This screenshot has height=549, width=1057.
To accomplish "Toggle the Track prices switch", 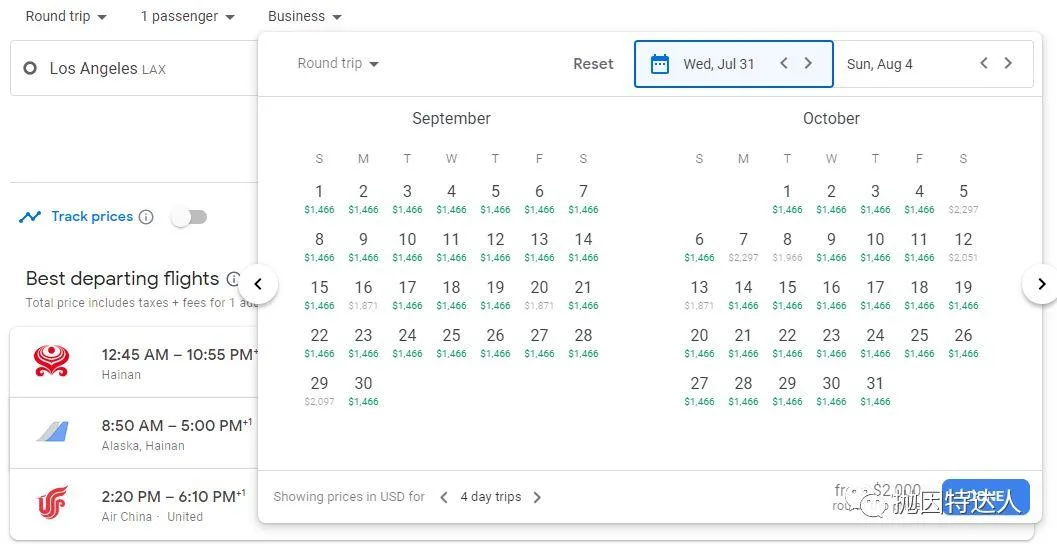I will (189, 217).
